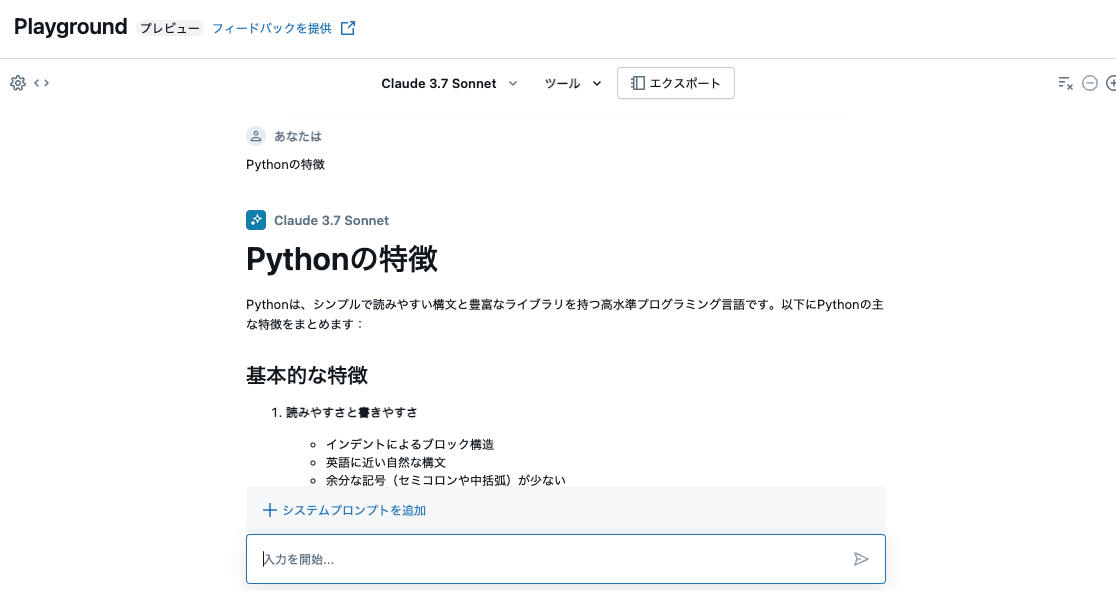Open the フィードバックを提供 link
The height and width of the screenshot is (591, 1116).
tap(271, 28)
